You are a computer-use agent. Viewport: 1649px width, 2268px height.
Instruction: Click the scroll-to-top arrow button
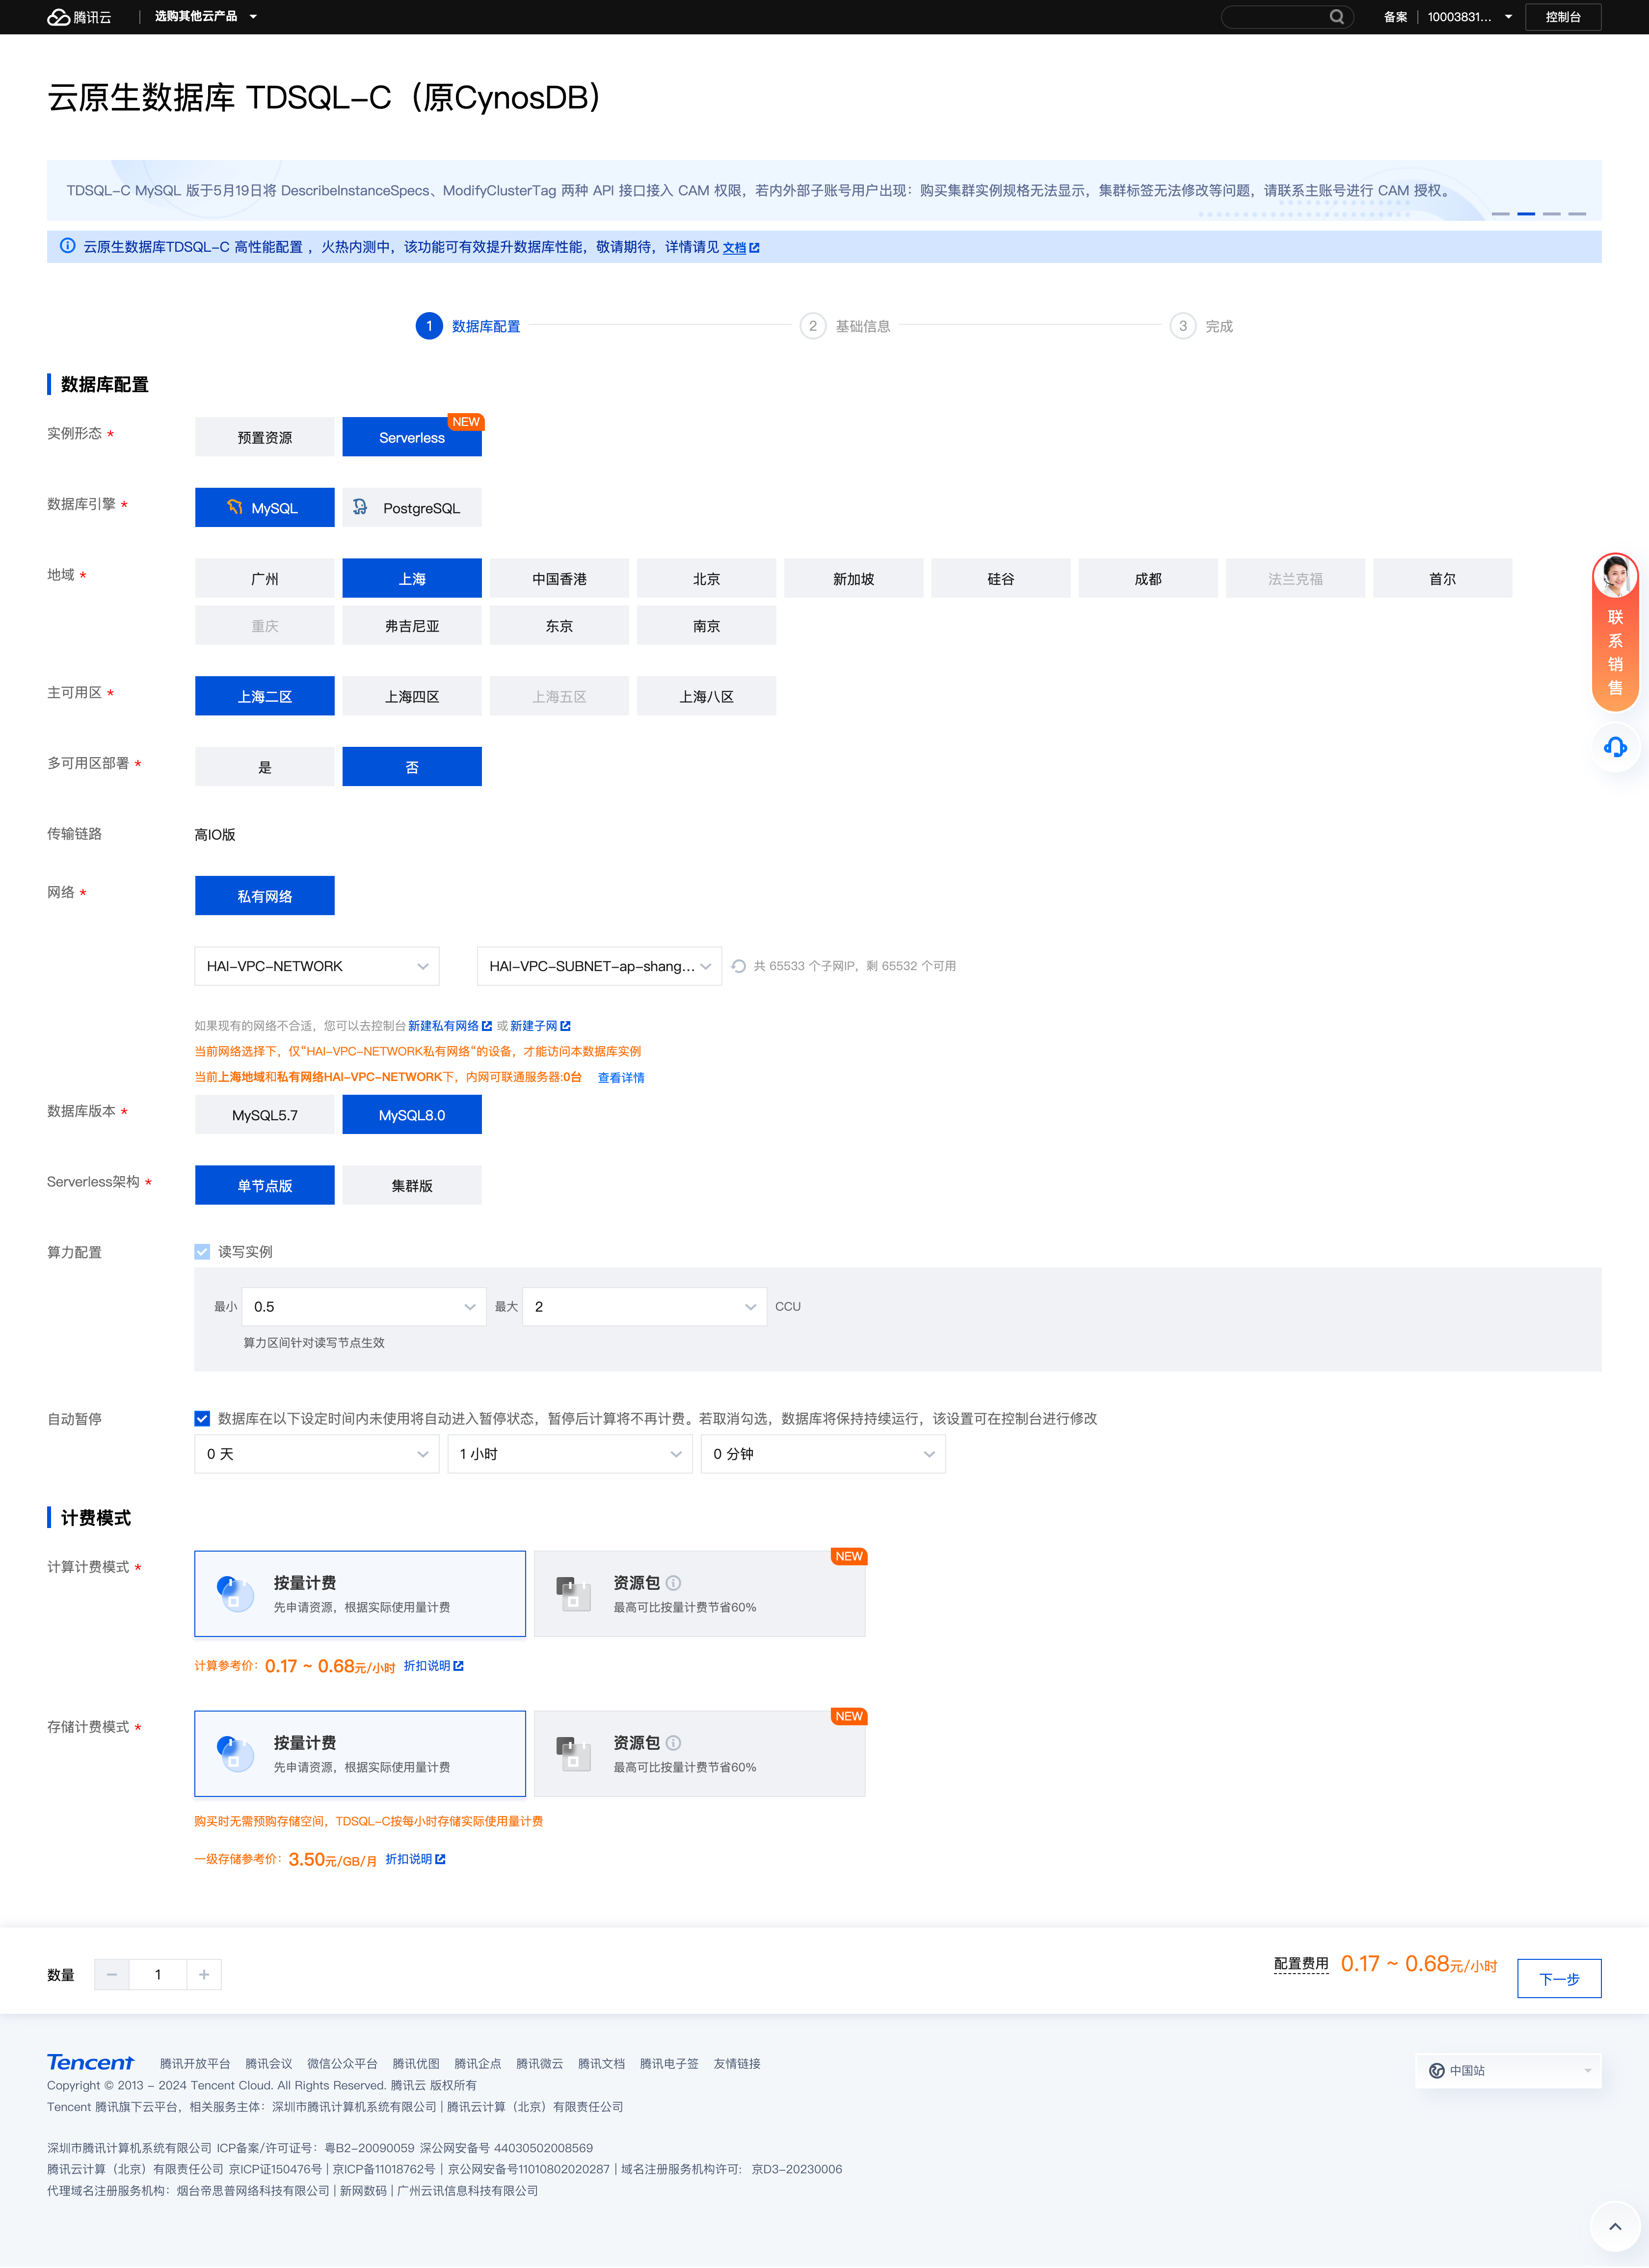point(1614,2226)
